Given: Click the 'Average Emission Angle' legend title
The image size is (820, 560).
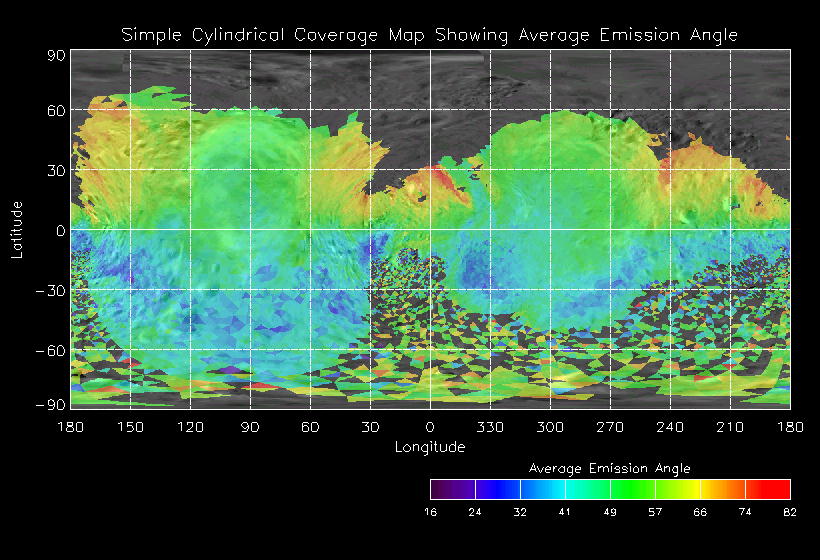Looking at the screenshot, I should tap(610, 468).
